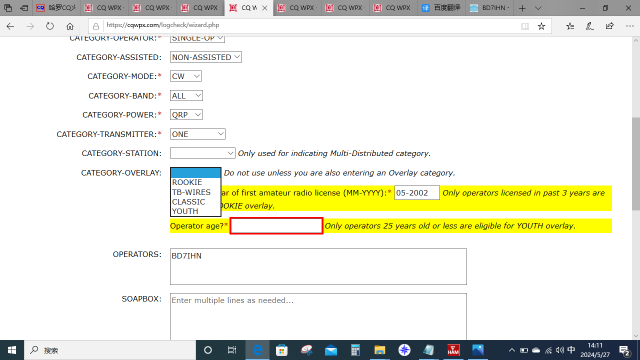Open browser settings and more menu
The image size is (640, 360).
click(630, 27)
